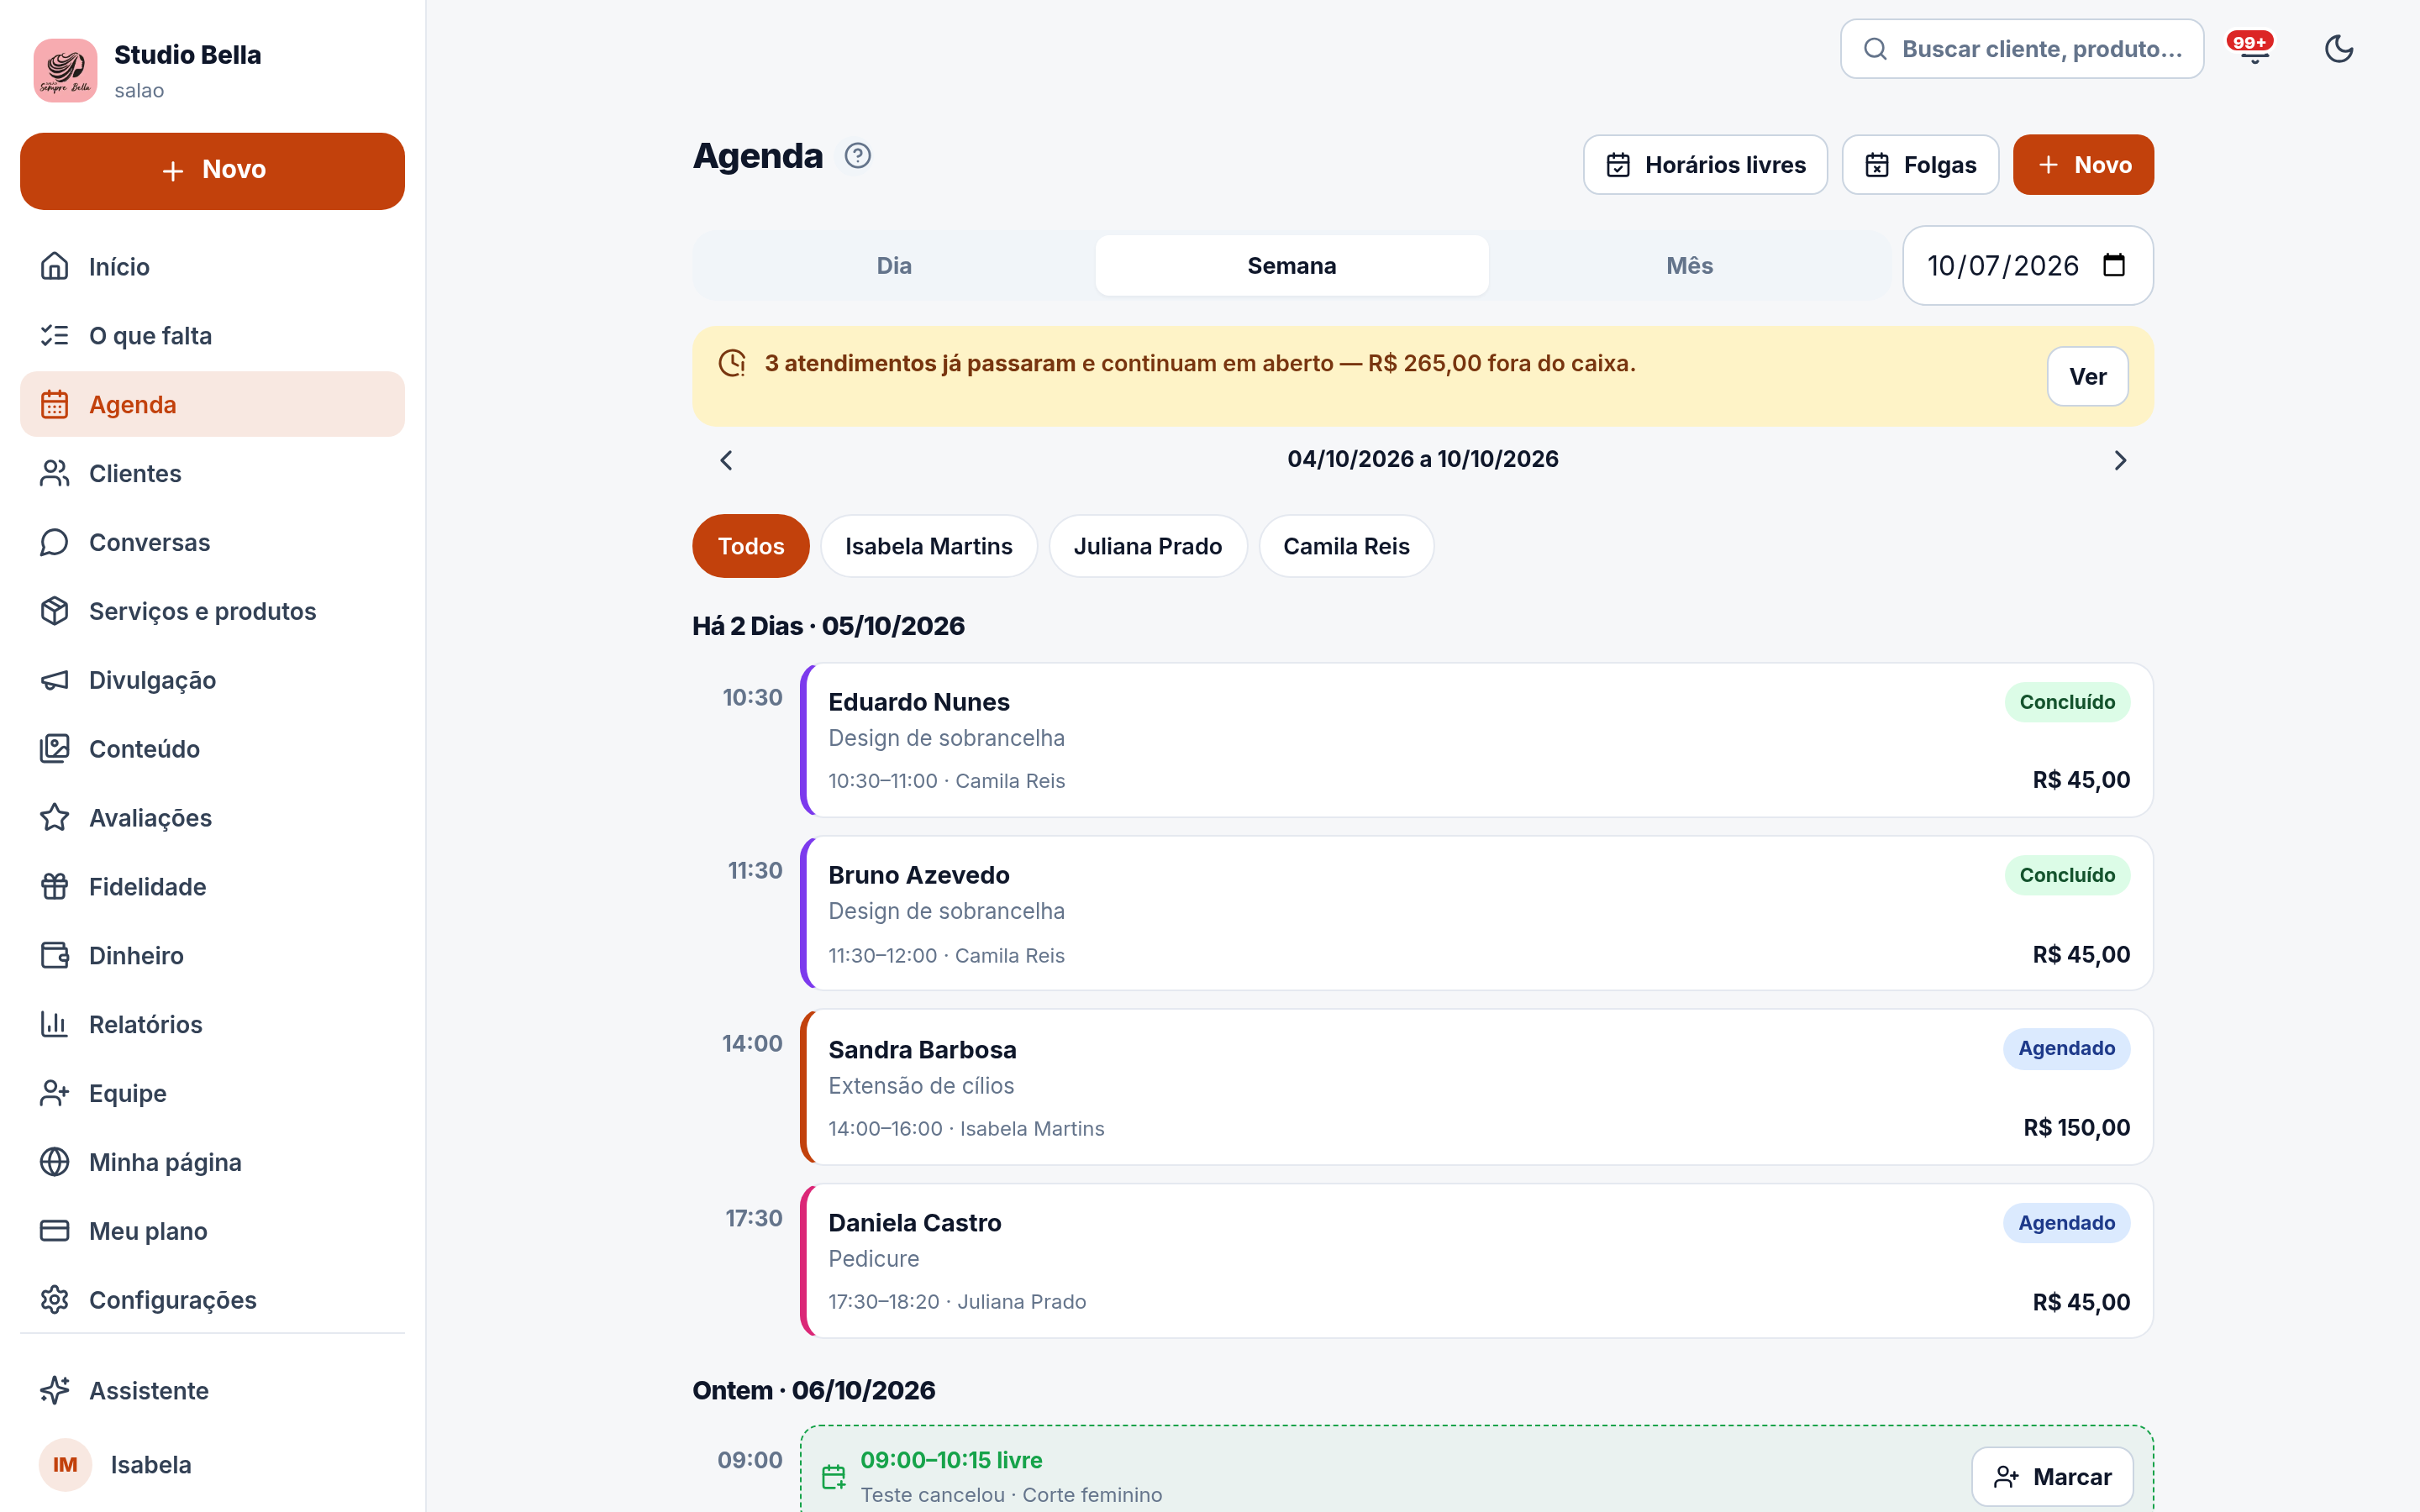
Task: Open Equipe team section
Action: pos(212,1093)
